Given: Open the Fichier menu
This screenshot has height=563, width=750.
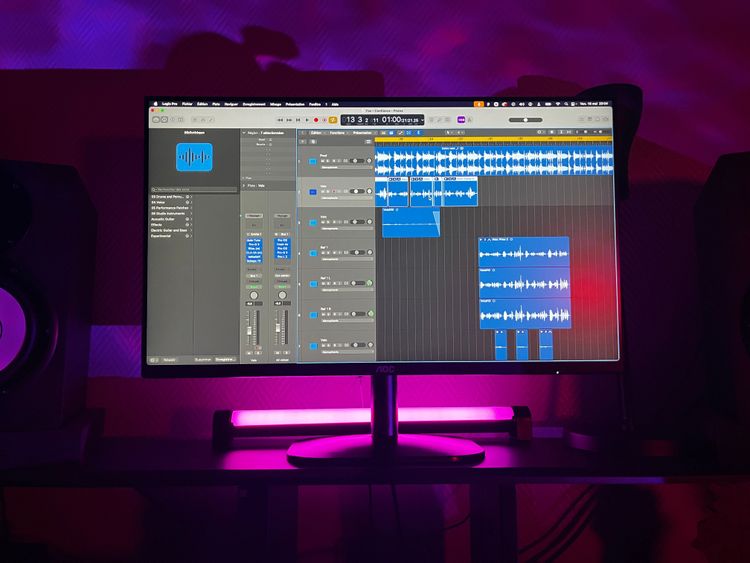Looking at the screenshot, I should 187,104.
